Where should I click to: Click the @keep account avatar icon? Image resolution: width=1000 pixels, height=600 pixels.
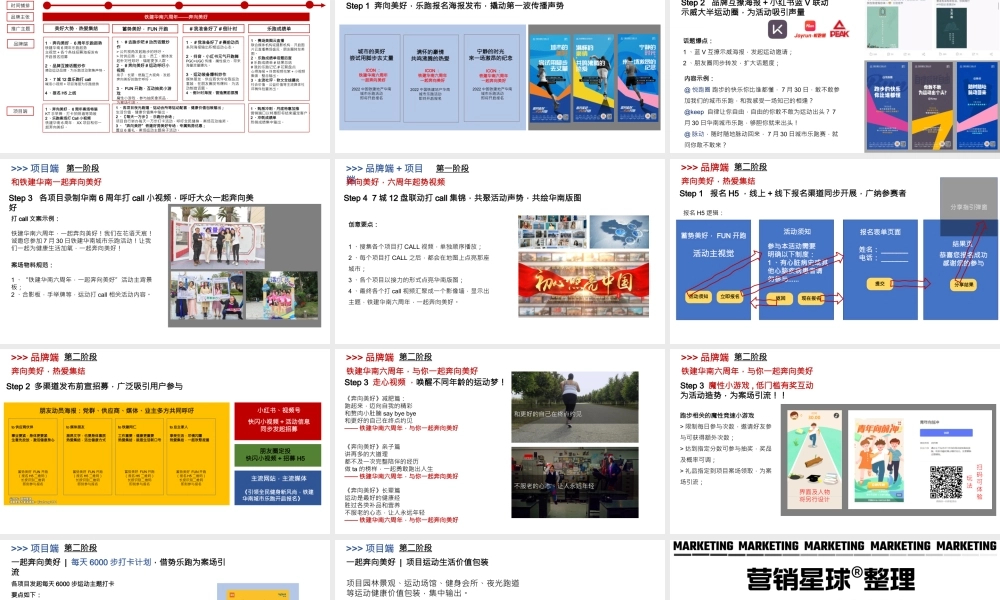[x=687, y=110]
